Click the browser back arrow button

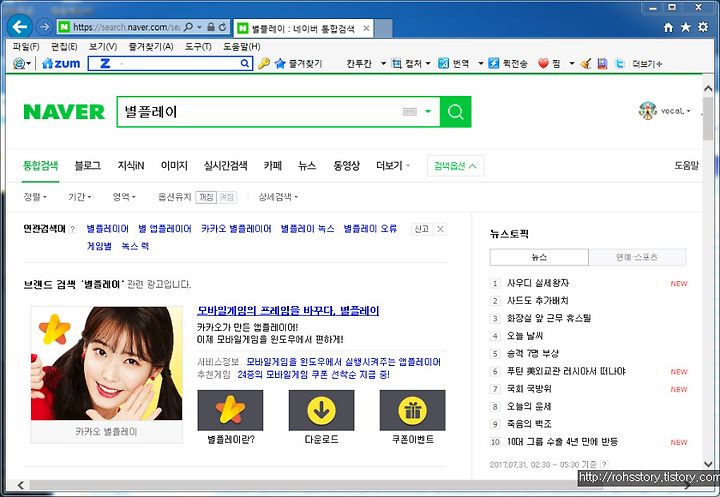(20, 27)
